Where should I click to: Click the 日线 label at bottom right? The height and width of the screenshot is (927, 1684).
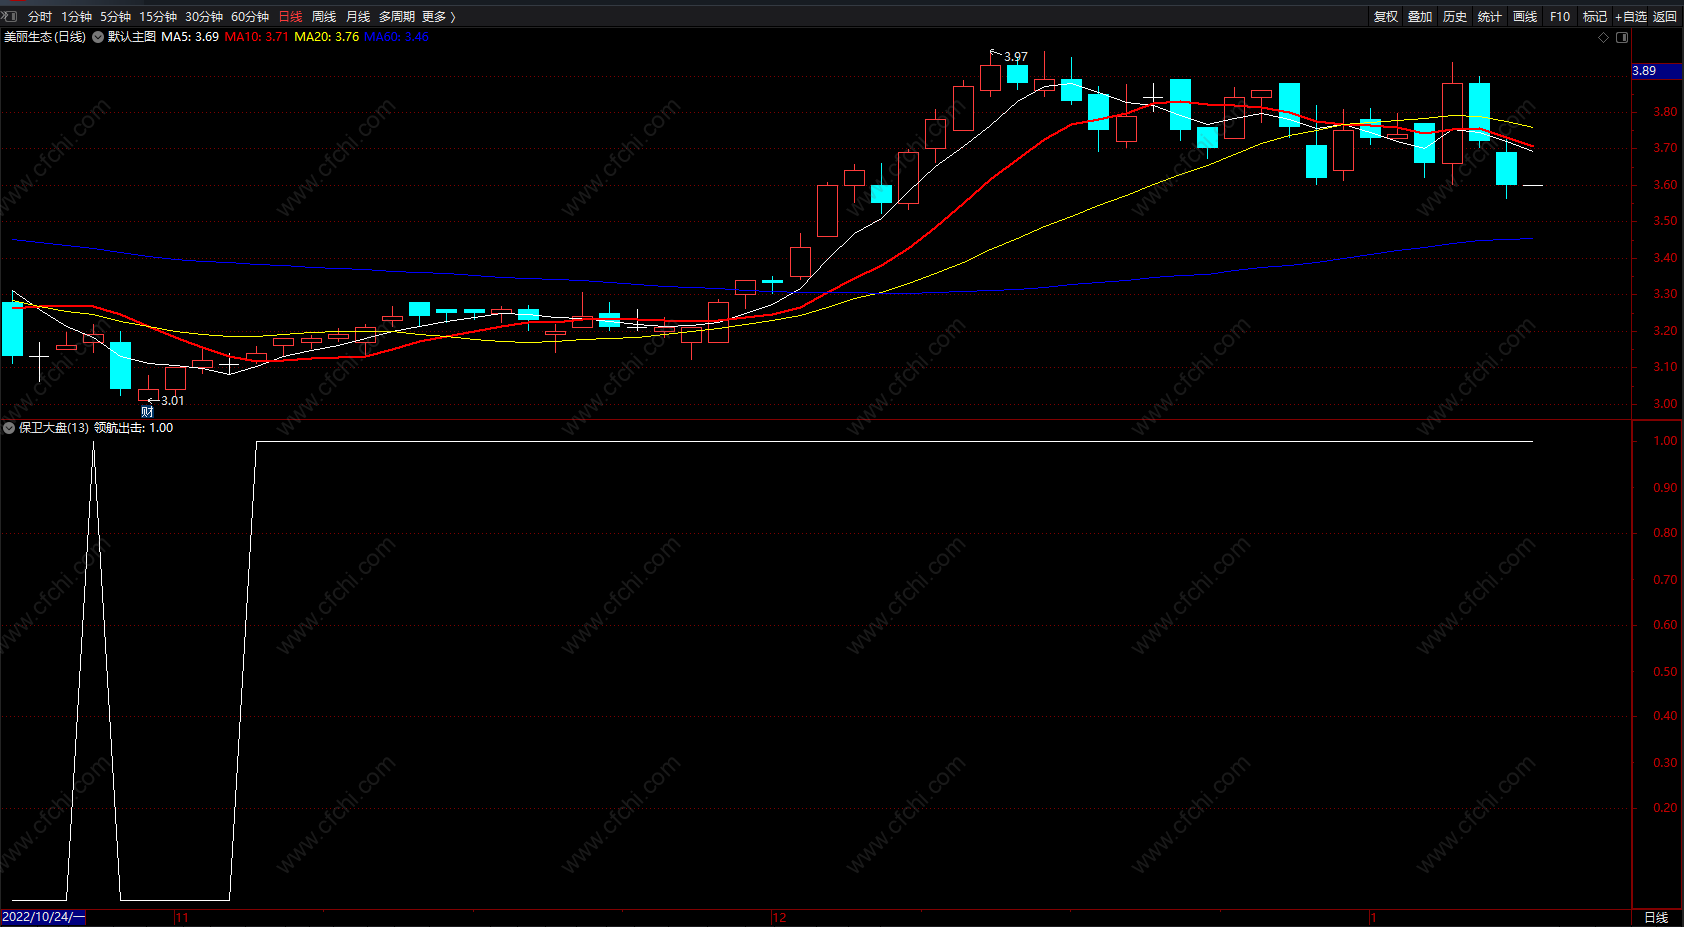click(x=1656, y=917)
